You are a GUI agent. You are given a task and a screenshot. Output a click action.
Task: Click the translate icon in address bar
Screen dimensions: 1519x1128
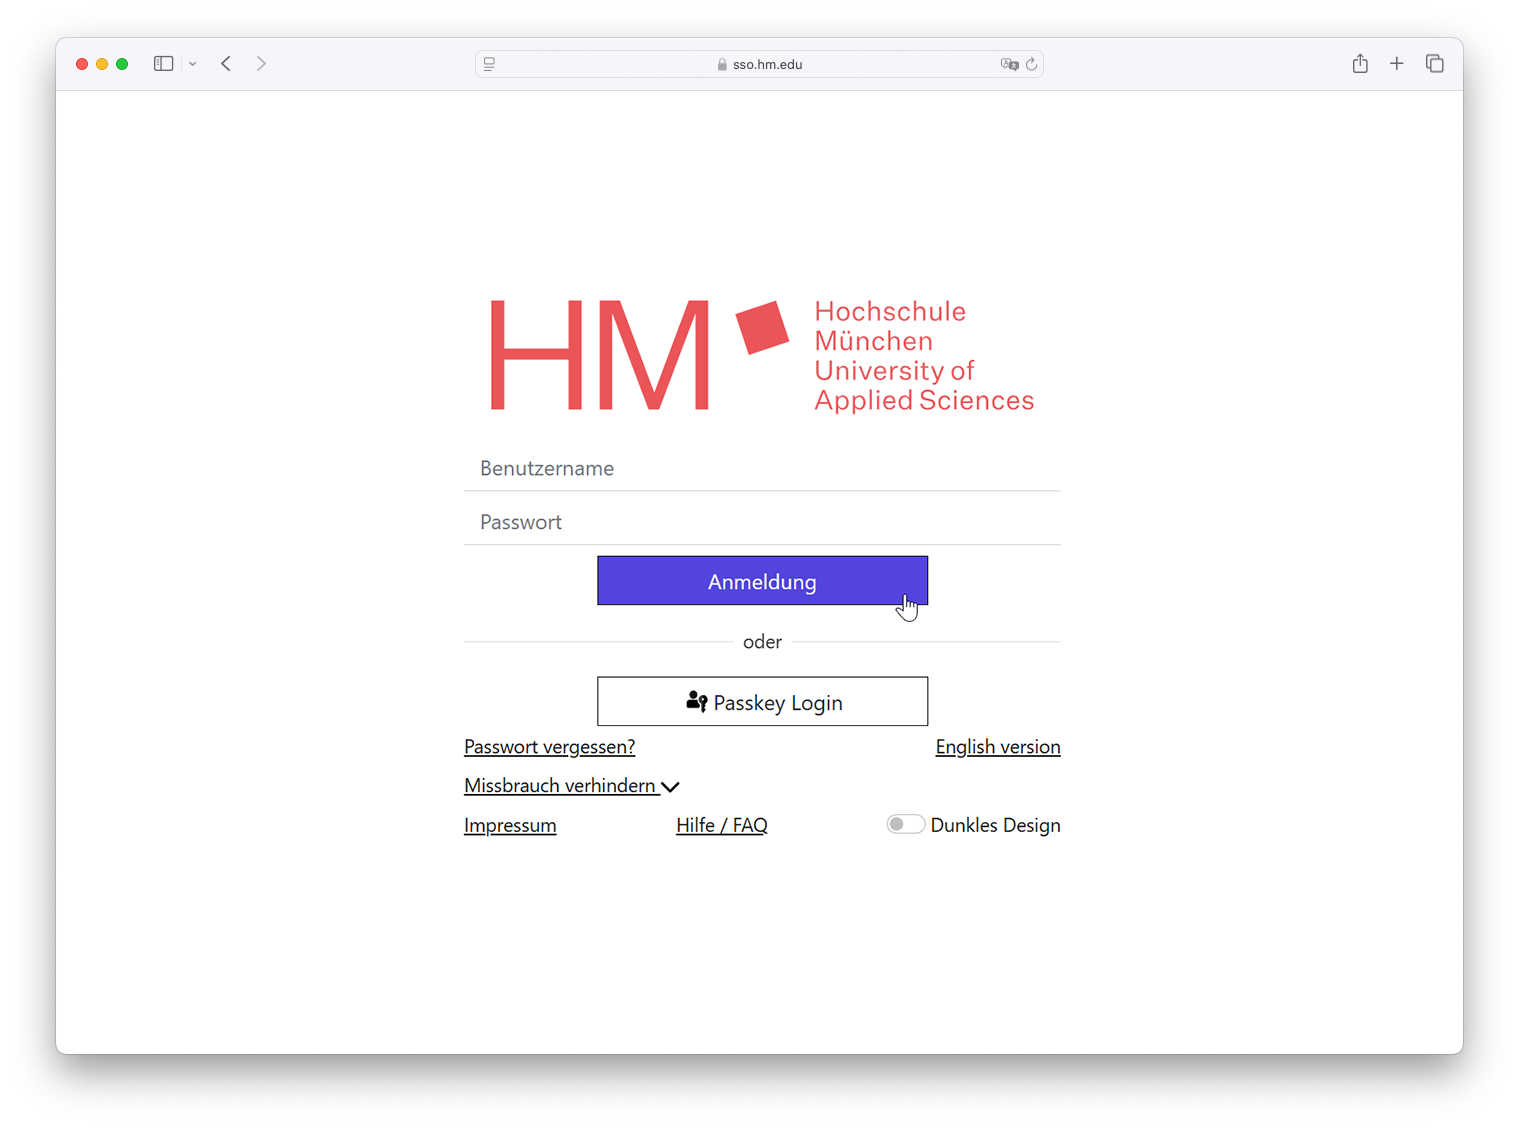click(x=1009, y=64)
